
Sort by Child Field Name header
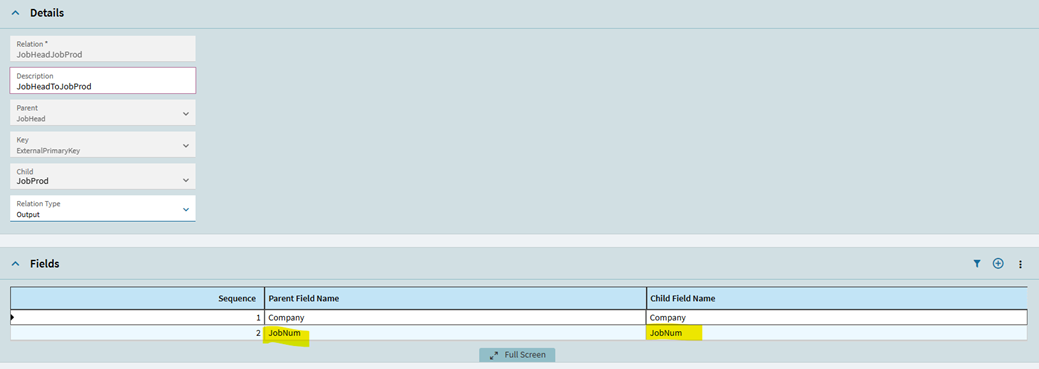click(837, 298)
